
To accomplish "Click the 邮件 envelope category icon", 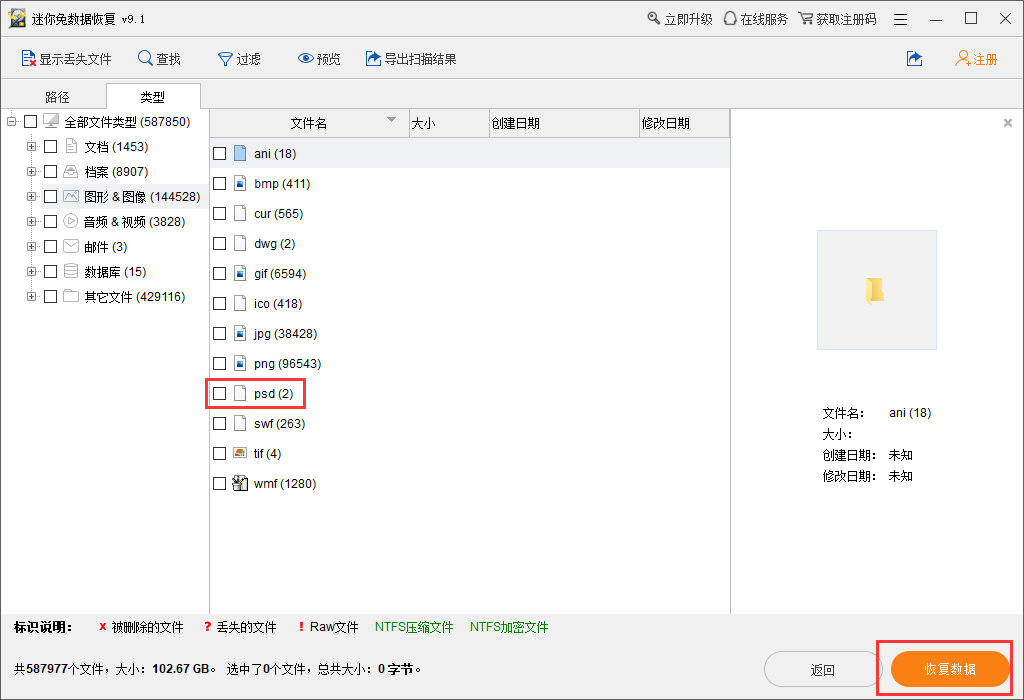I will click(x=71, y=246).
